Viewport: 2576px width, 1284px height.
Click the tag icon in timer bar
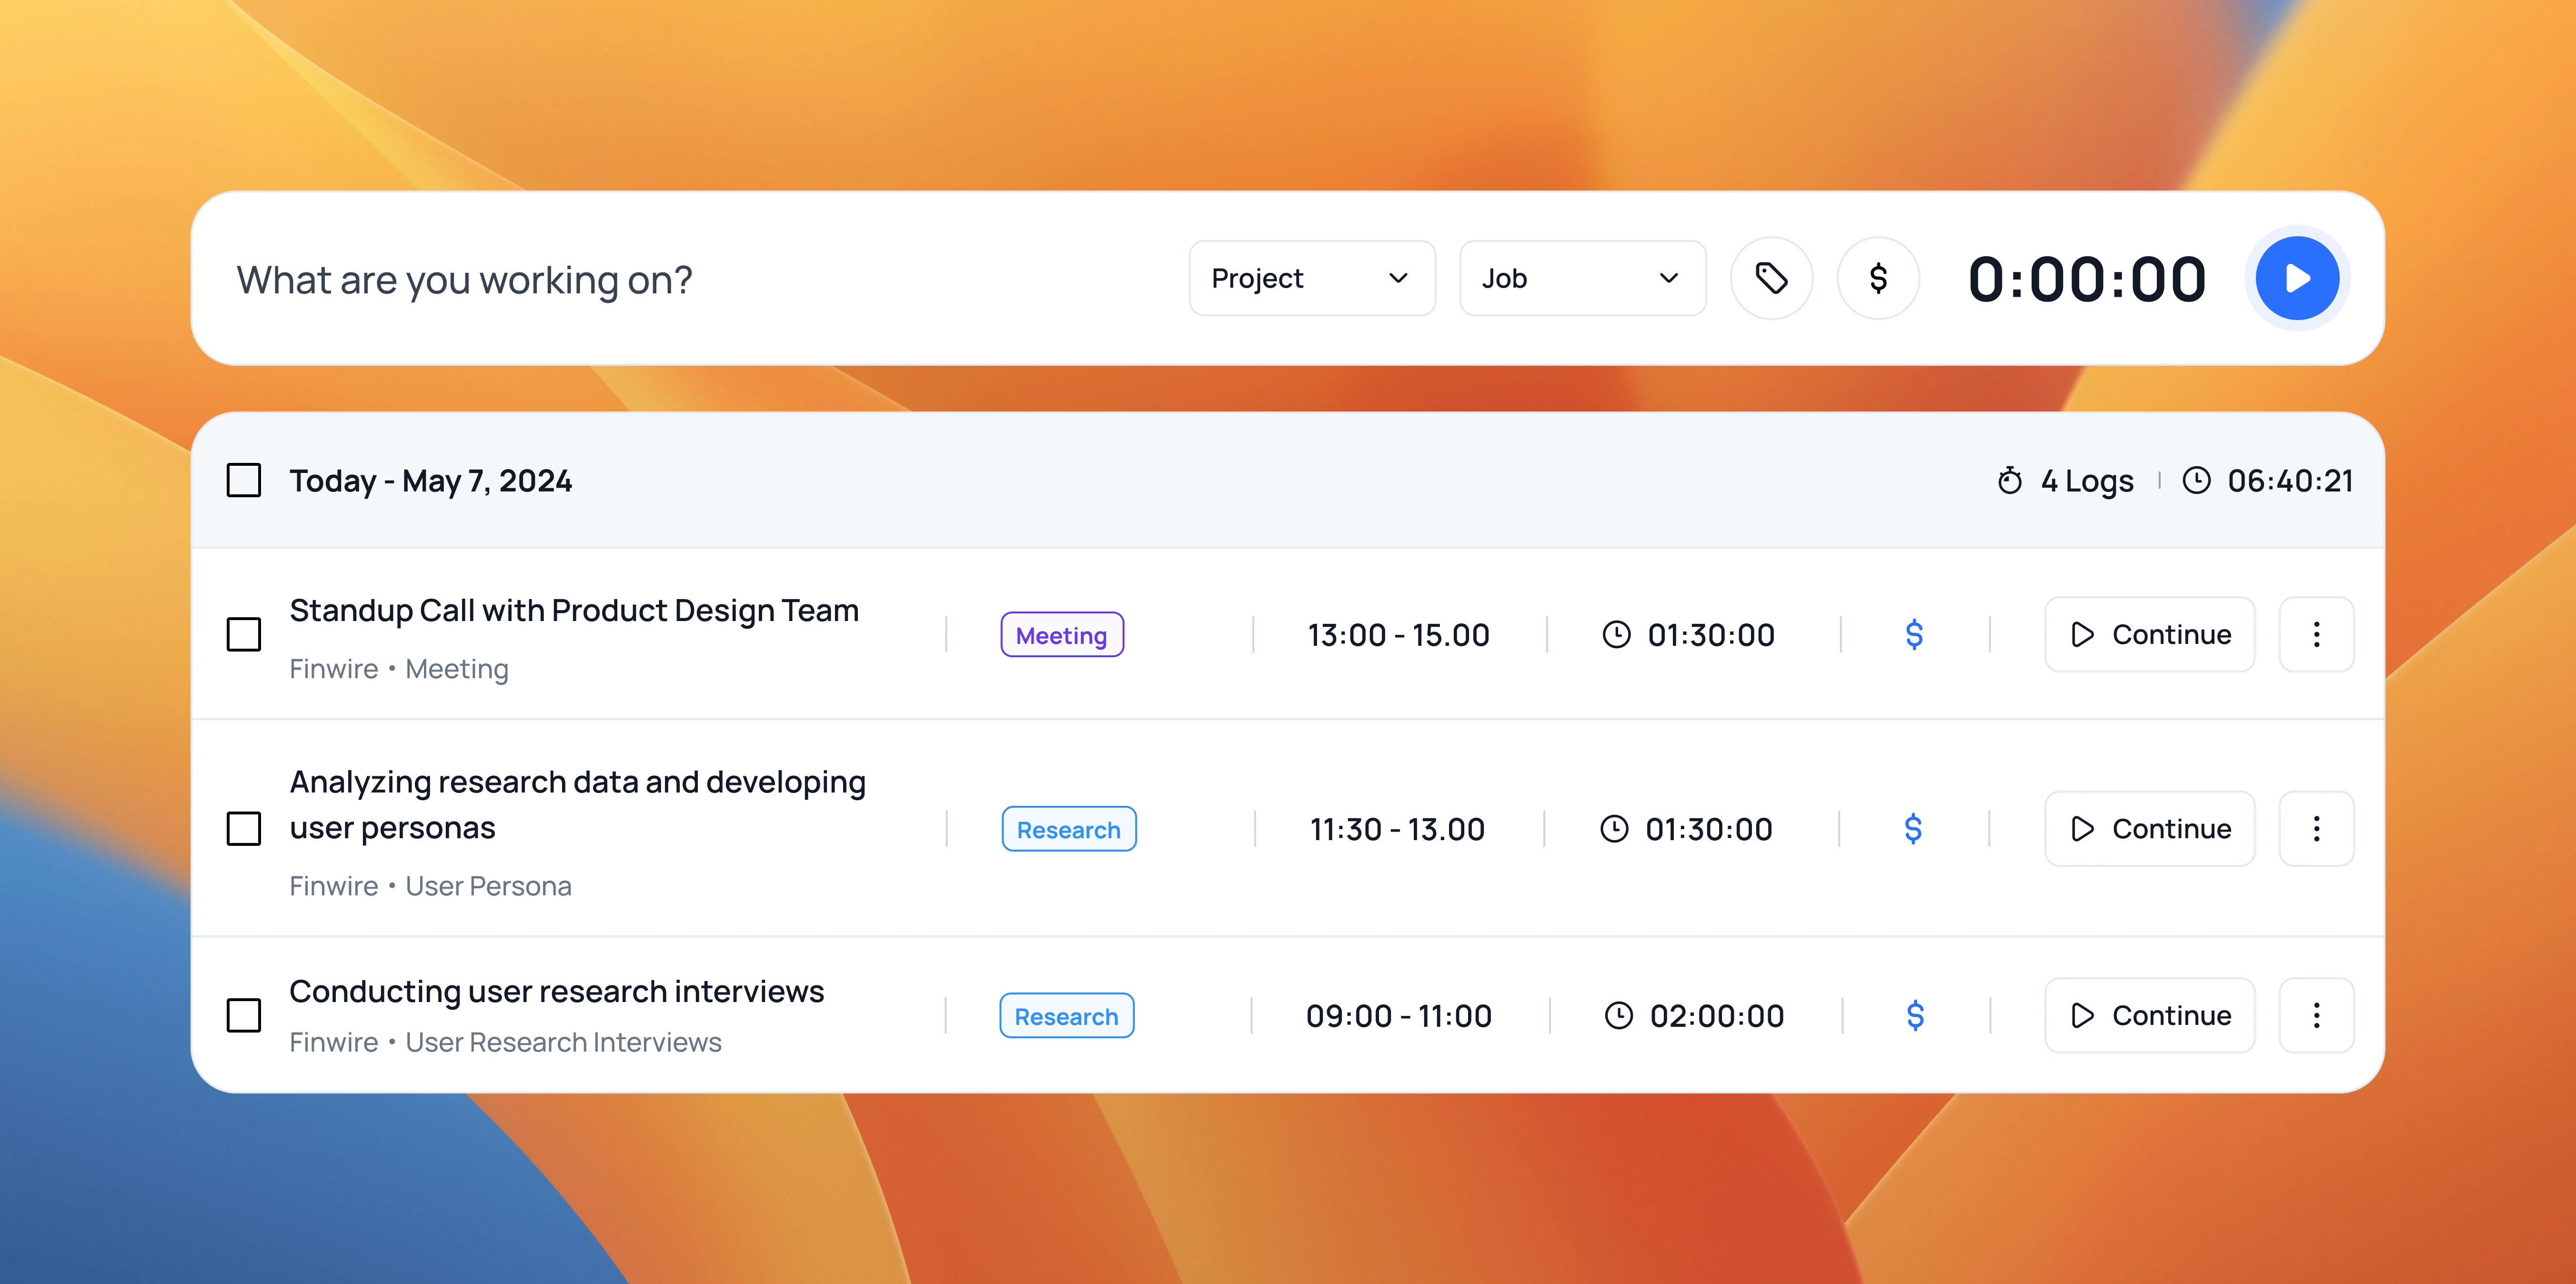click(1771, 278)
